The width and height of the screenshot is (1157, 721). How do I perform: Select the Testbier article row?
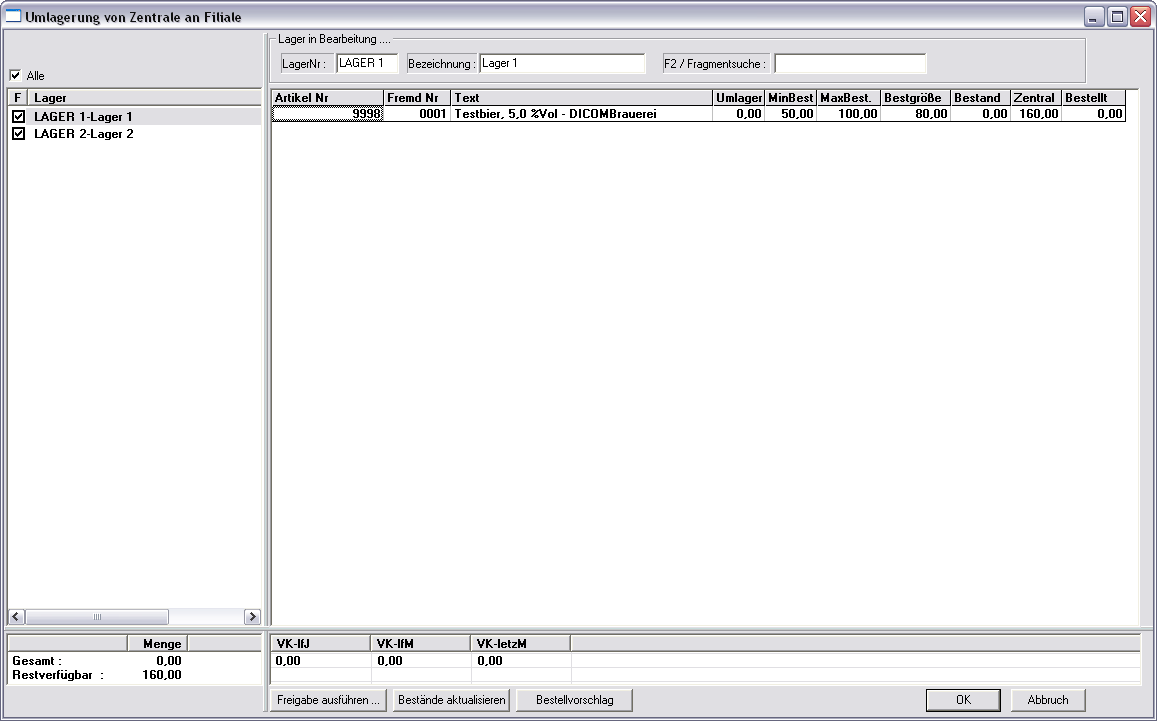click(580, 115)
